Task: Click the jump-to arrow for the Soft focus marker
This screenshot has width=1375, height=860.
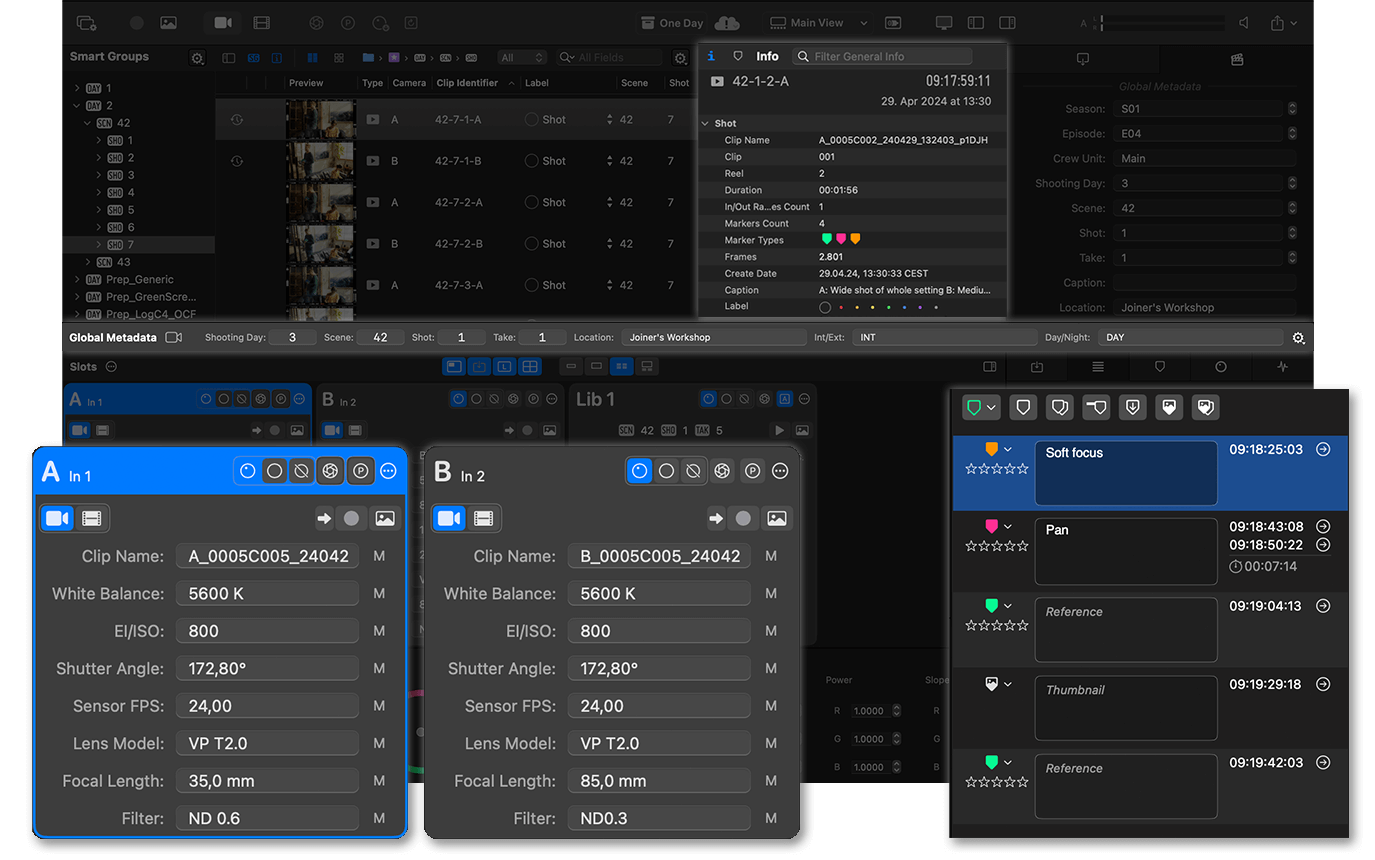Action: coord(1323,450)
